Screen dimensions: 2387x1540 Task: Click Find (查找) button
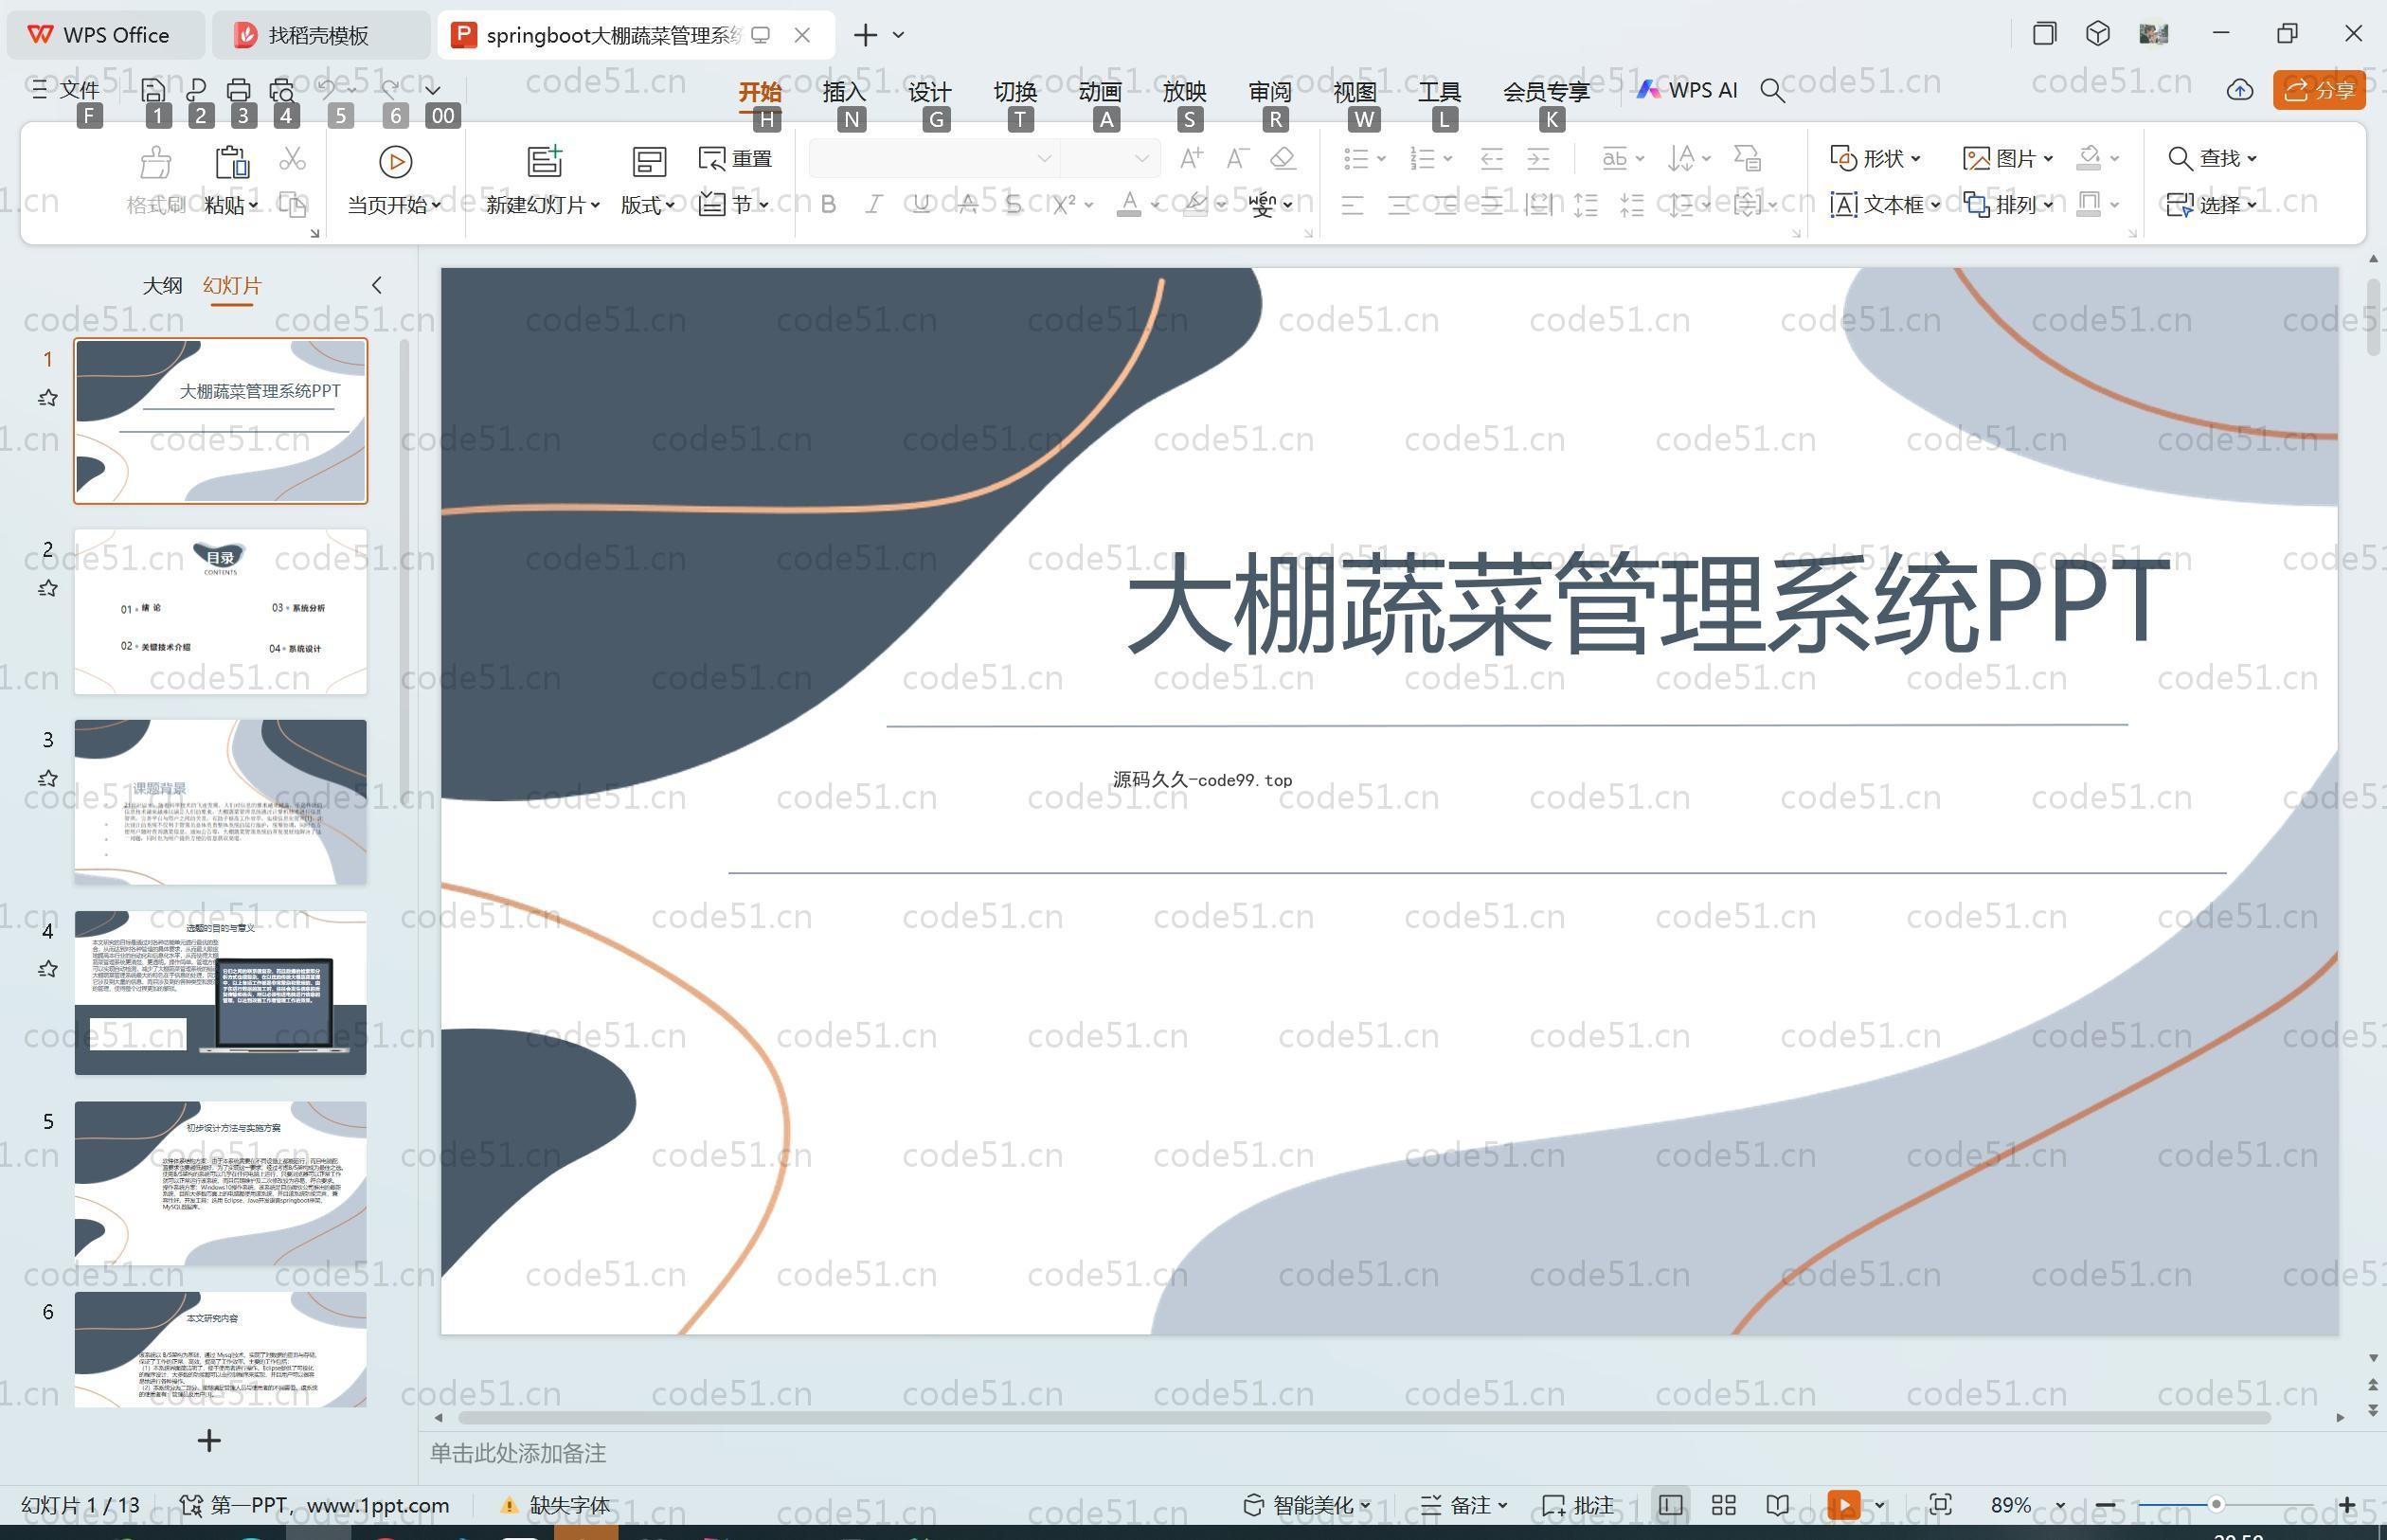[2212, 158]
